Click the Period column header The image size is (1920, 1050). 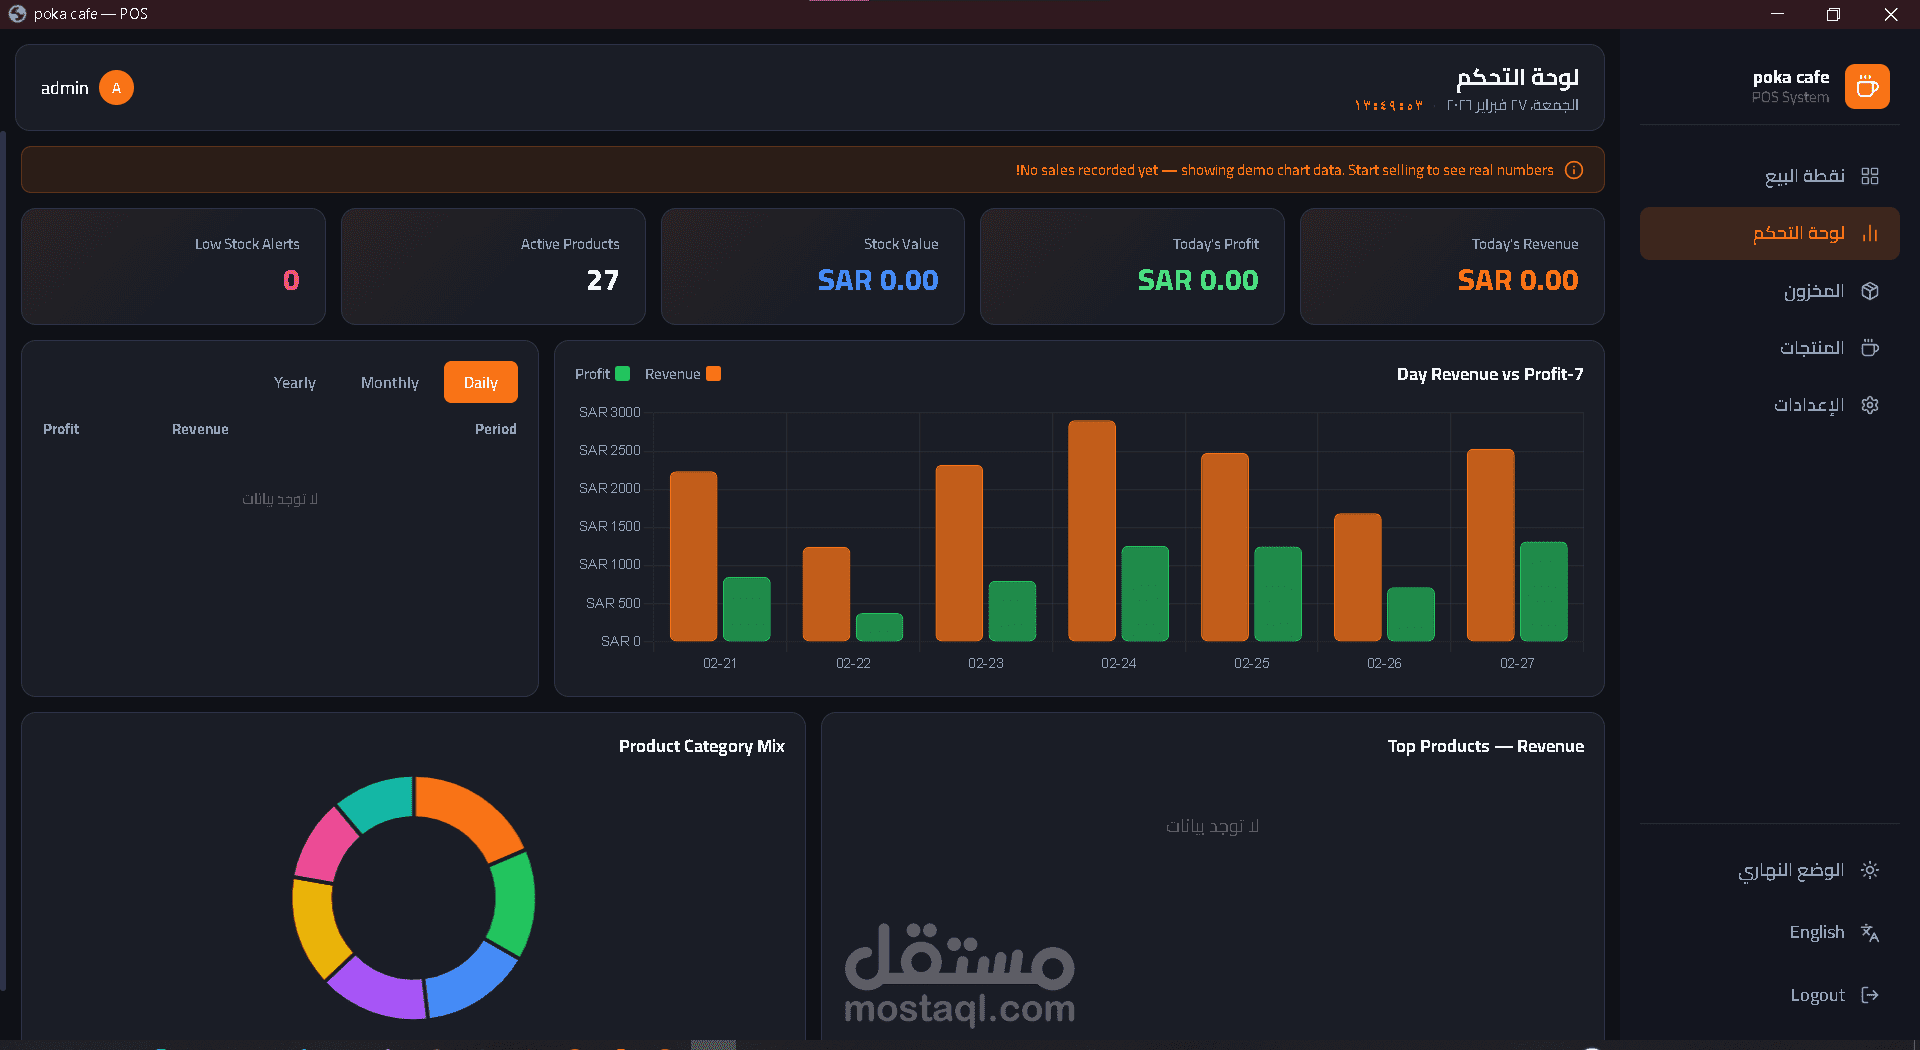pos(496,429)
